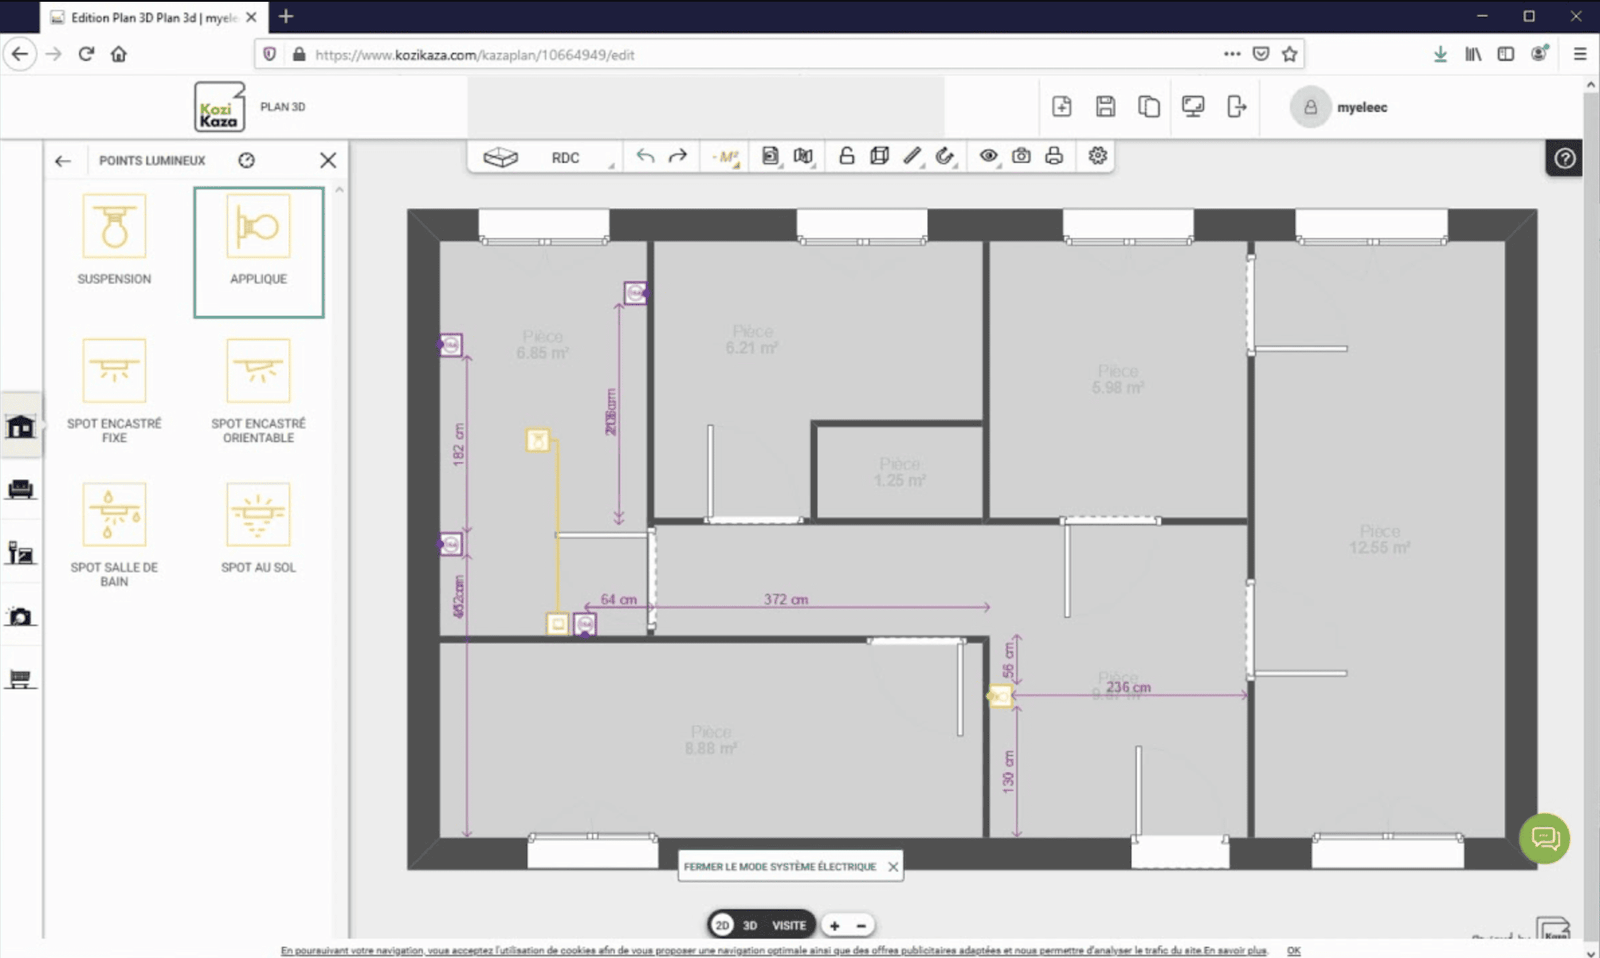
Task: Open the M² surface options dropdown
Action: click(726, 157)
